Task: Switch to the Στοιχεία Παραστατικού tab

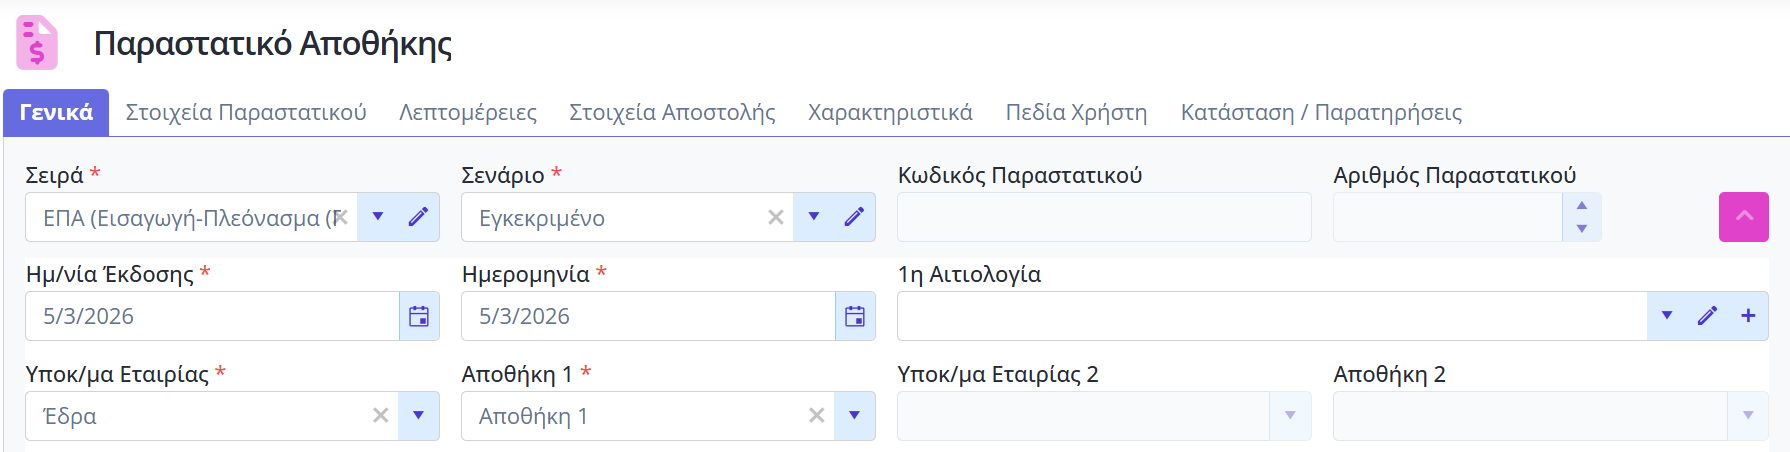Action: 246,112
